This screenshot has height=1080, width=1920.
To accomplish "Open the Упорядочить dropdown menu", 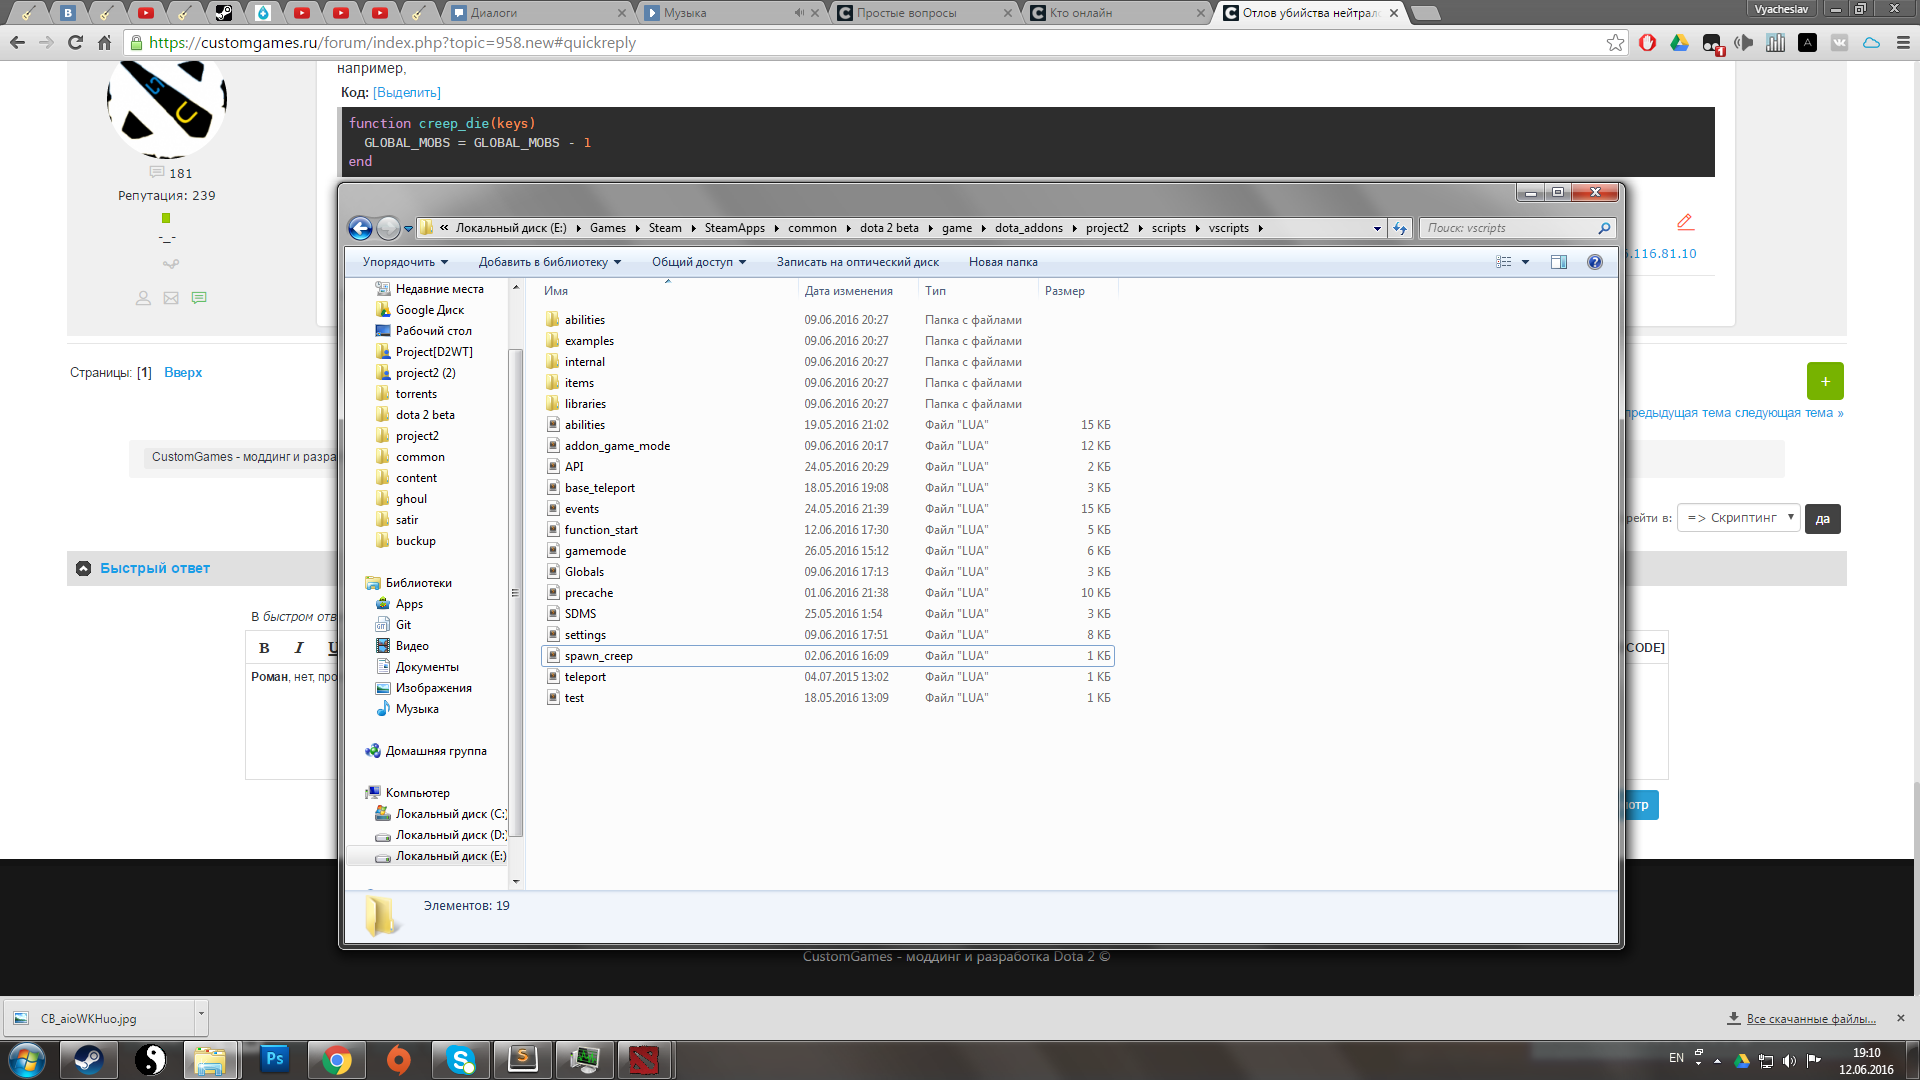I will [404, 262].
